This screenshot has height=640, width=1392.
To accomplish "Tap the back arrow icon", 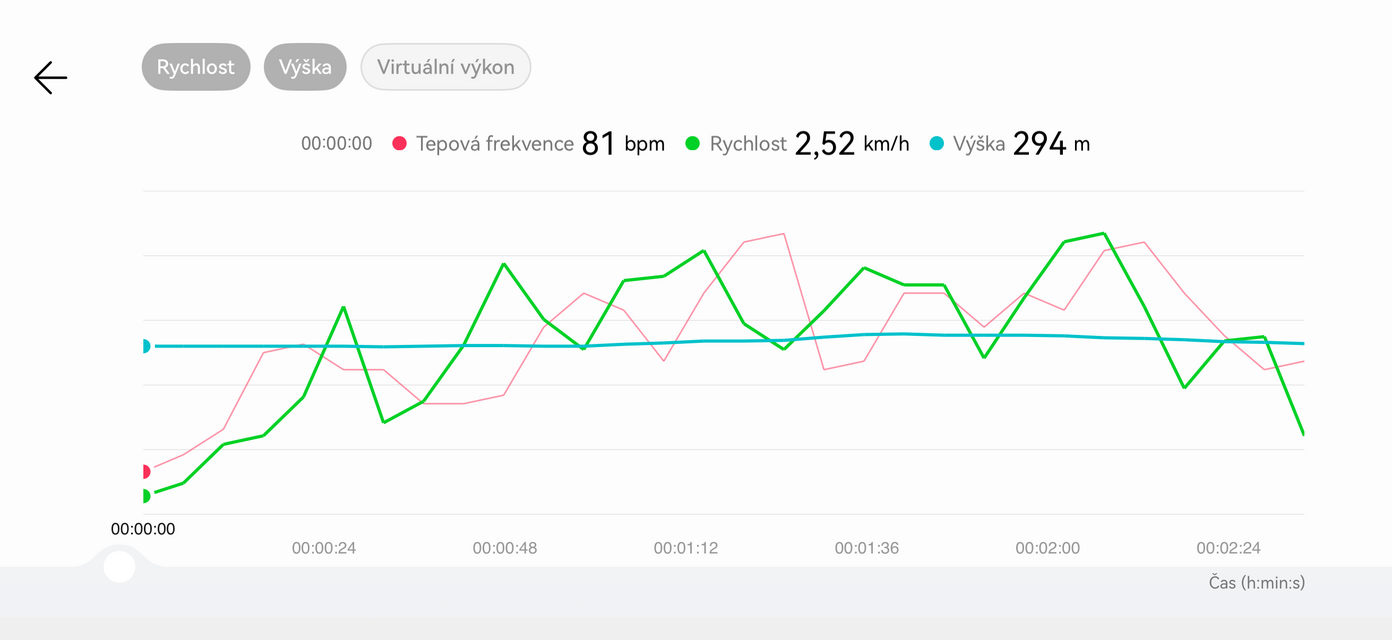I will [x=50, y=77].
